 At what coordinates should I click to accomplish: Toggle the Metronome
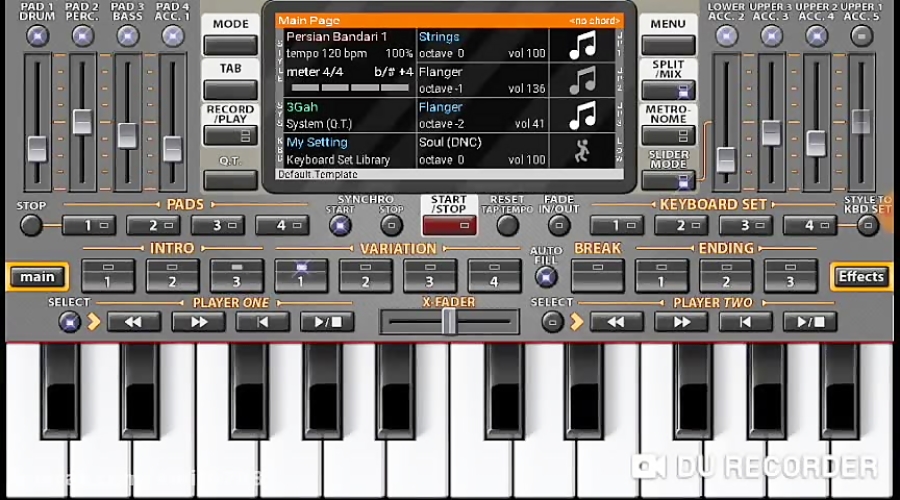[x=668, y=136]
